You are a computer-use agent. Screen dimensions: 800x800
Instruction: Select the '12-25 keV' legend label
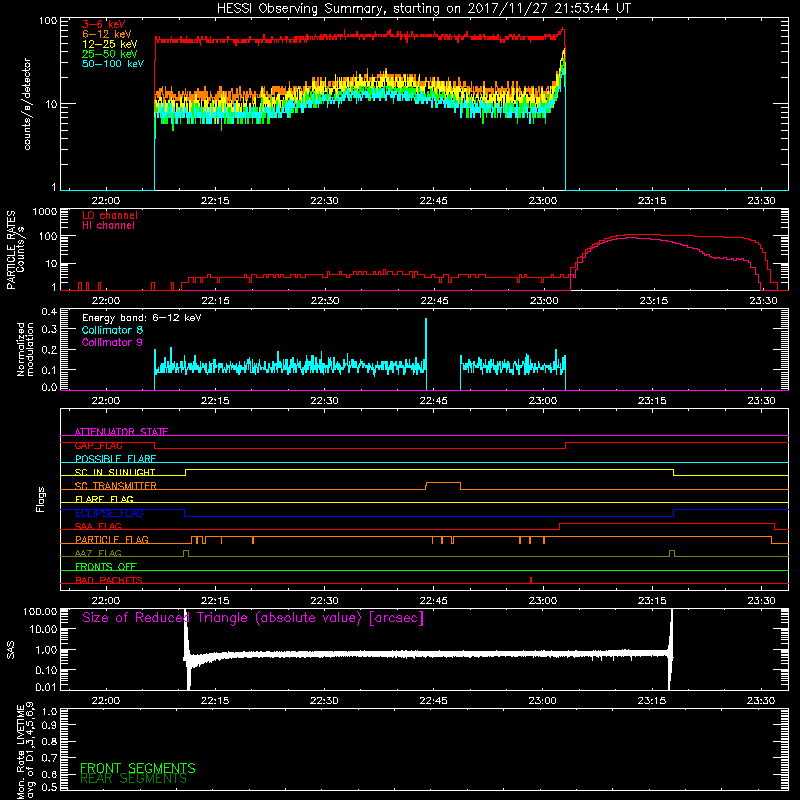click(109, 44)
